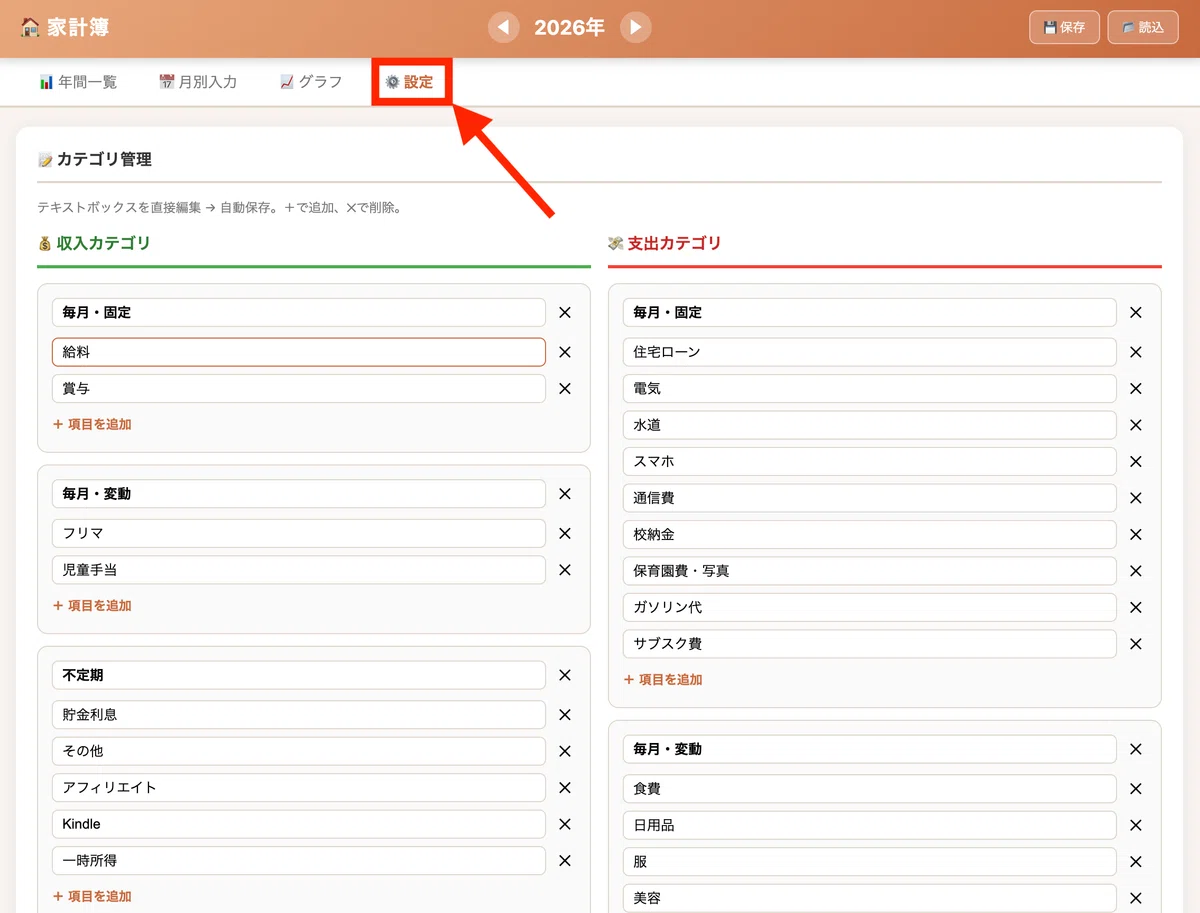This screenshot has height=913, width=1200.
Task: Edit the Kindle text field
Action: click(299, 824)
